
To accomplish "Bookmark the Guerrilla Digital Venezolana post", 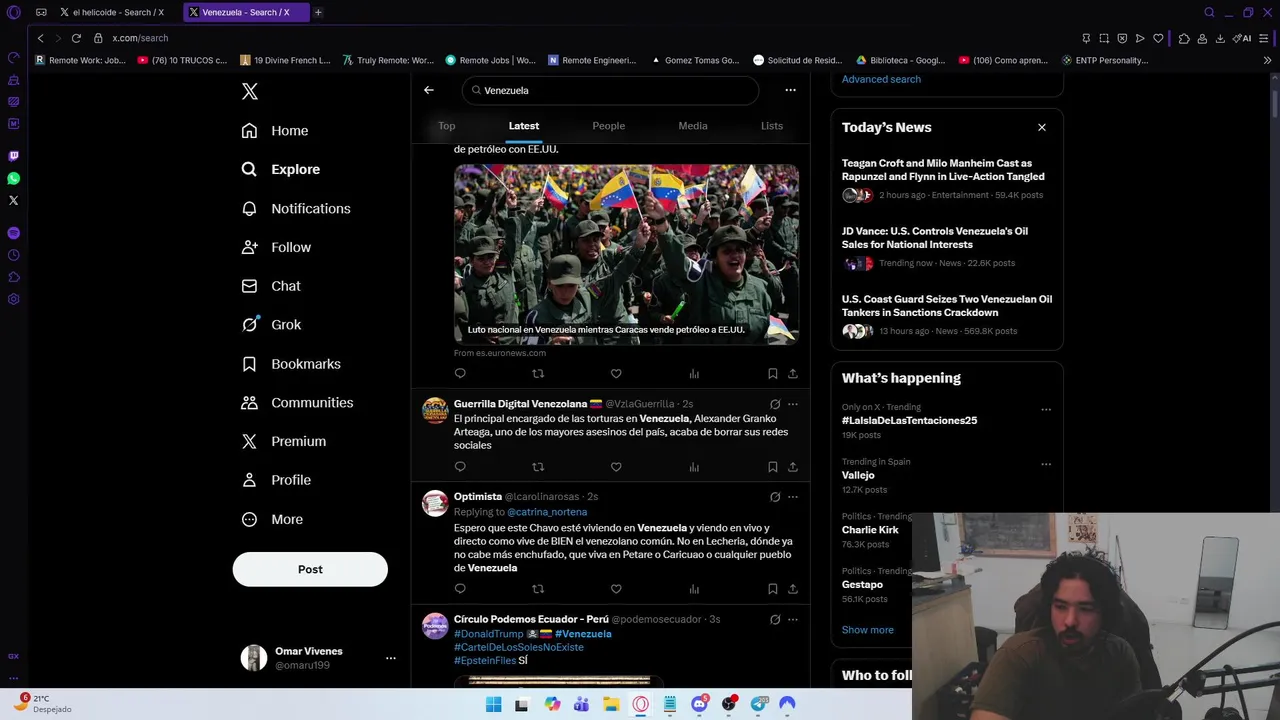I will click(x=773, y=467).
